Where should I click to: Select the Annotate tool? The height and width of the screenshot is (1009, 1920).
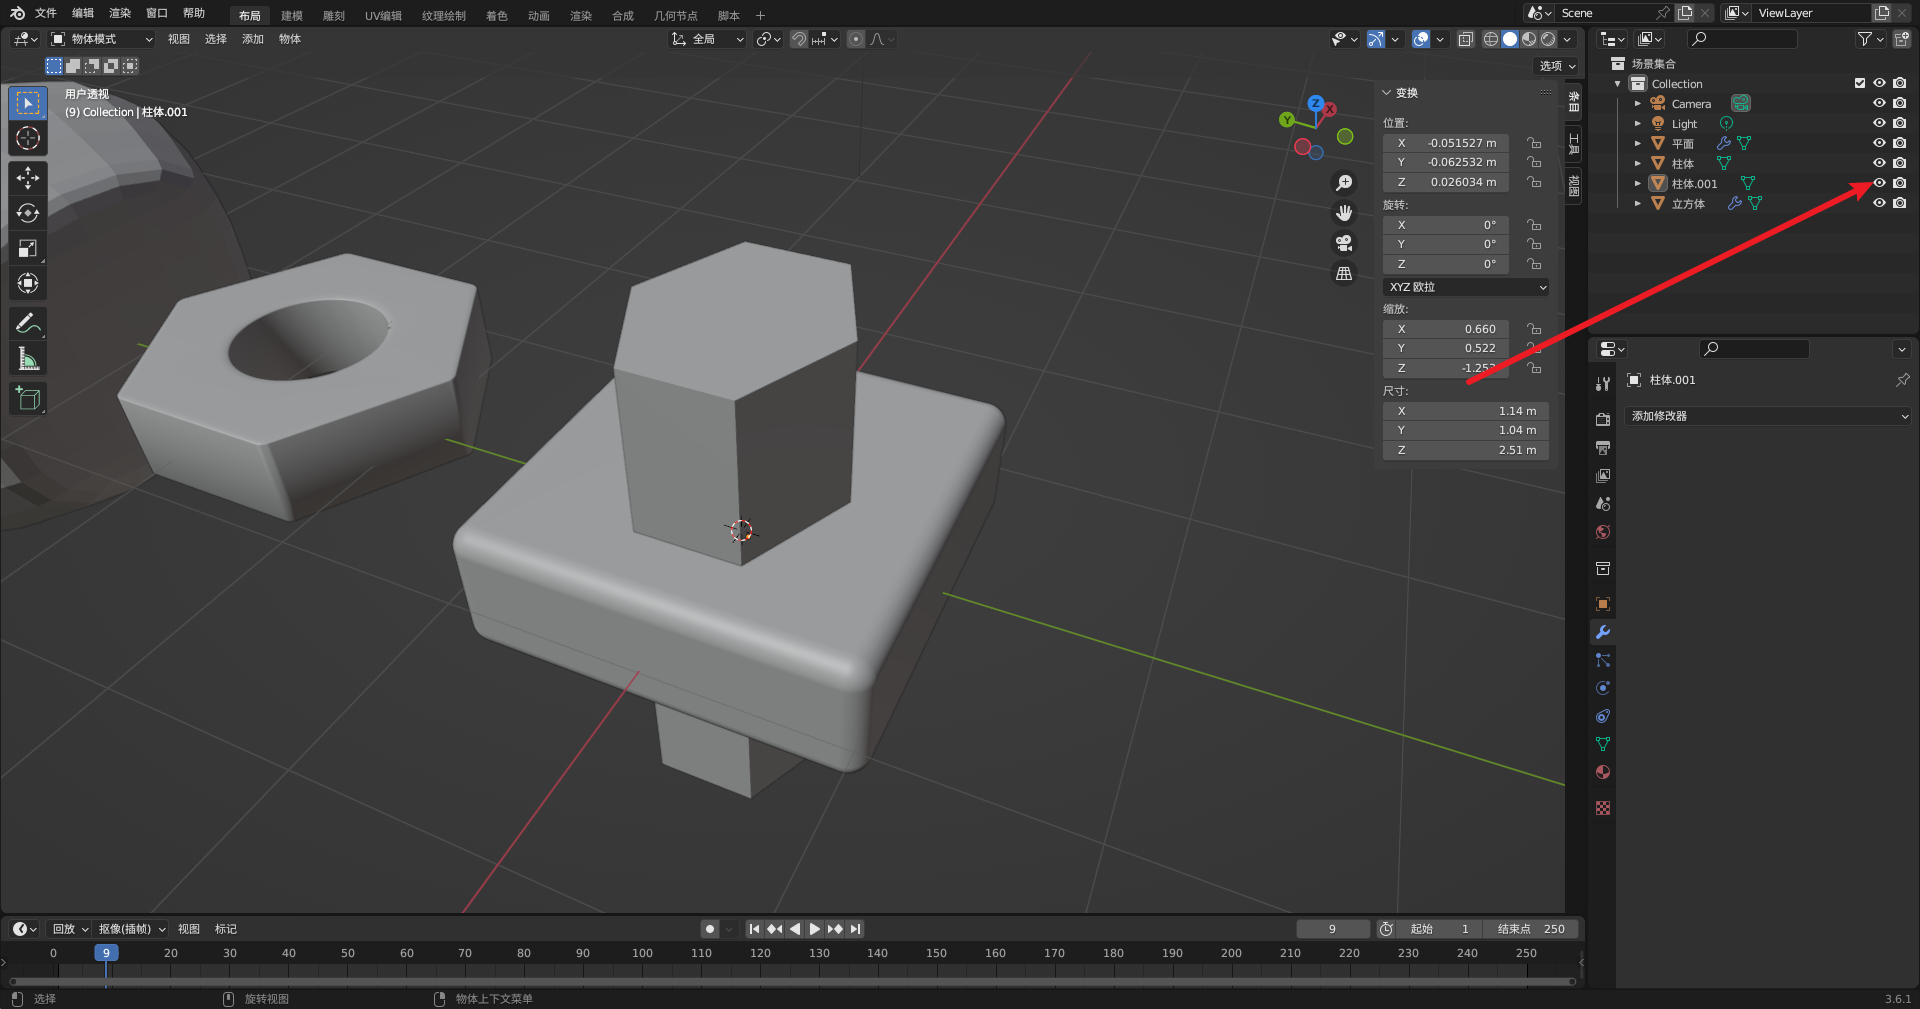tap(28, 323)
